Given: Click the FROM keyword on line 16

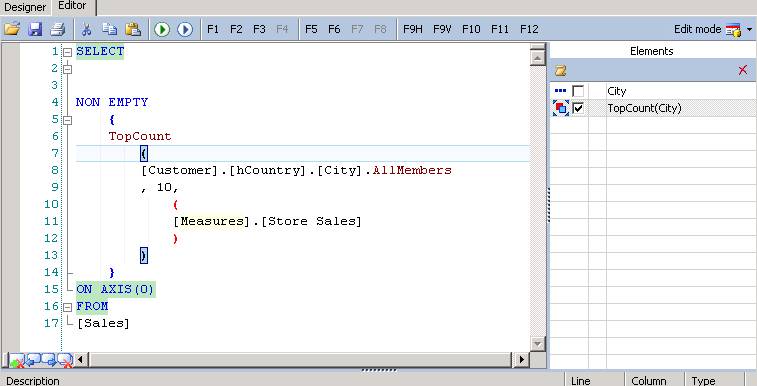Looking at the screenshot, I should click(x=92, y=306).
